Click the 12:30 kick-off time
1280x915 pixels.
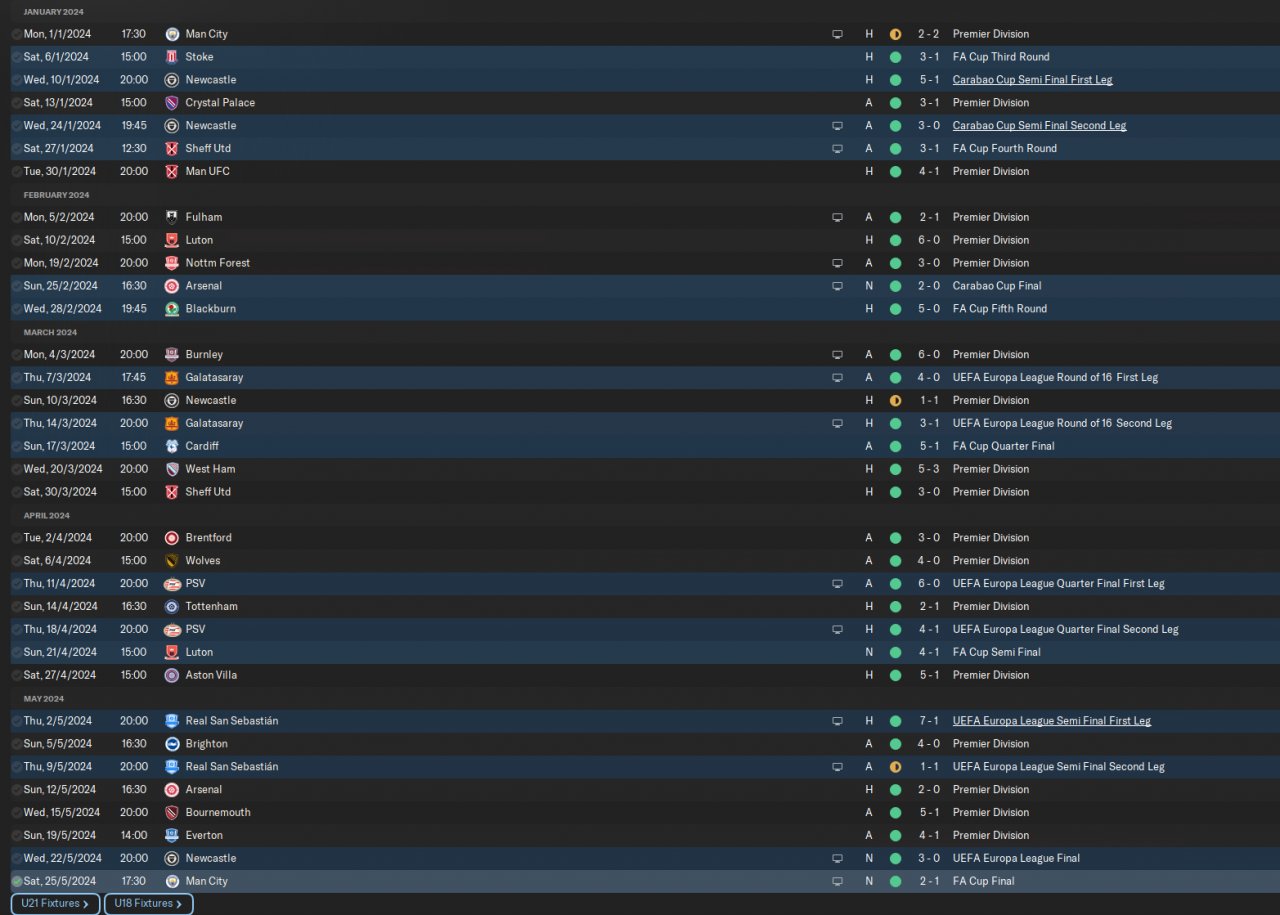click(x=134, y=149)
